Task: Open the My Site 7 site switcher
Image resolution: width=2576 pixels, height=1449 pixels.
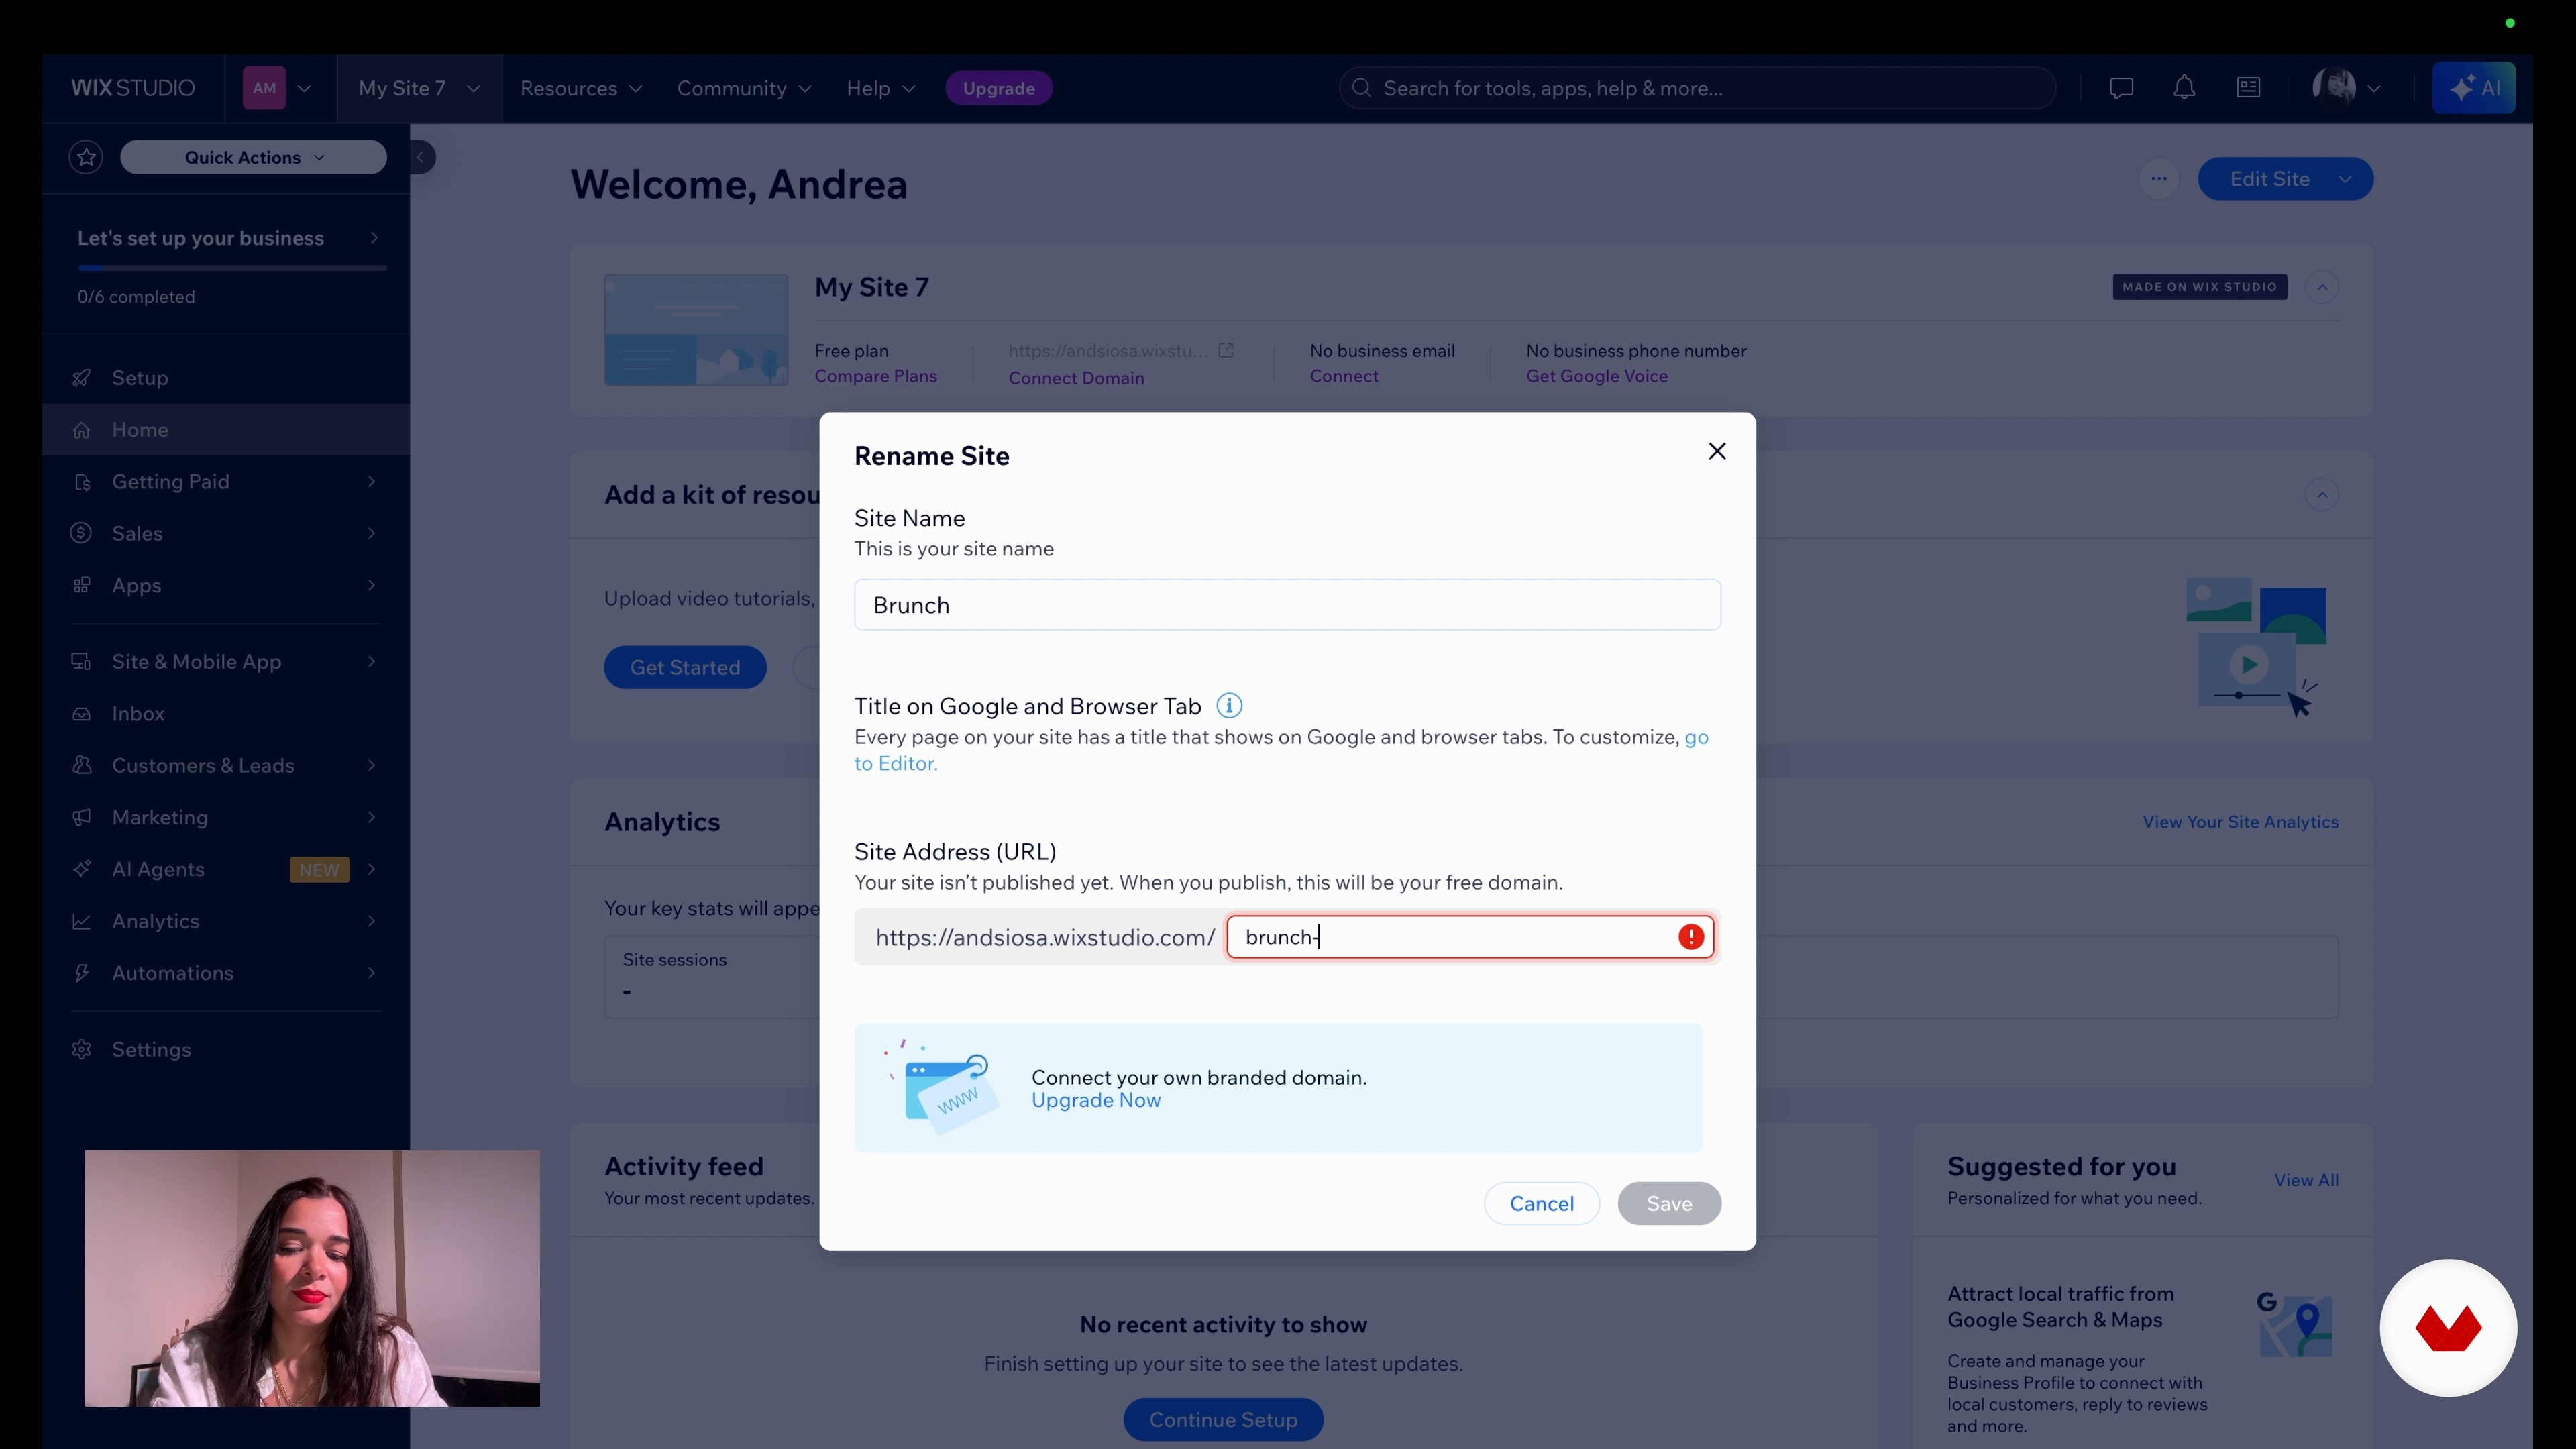Action: (419, 88)
